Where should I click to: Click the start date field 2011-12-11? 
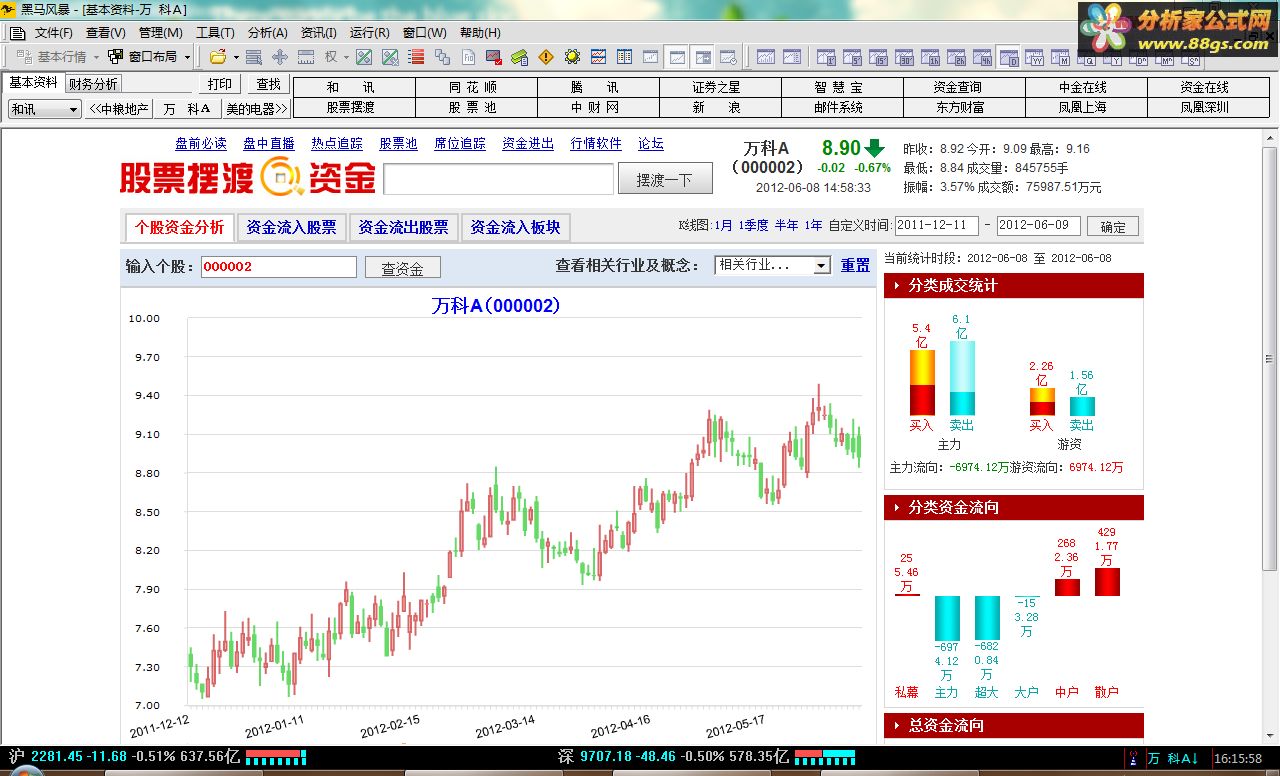coord(937,226)
